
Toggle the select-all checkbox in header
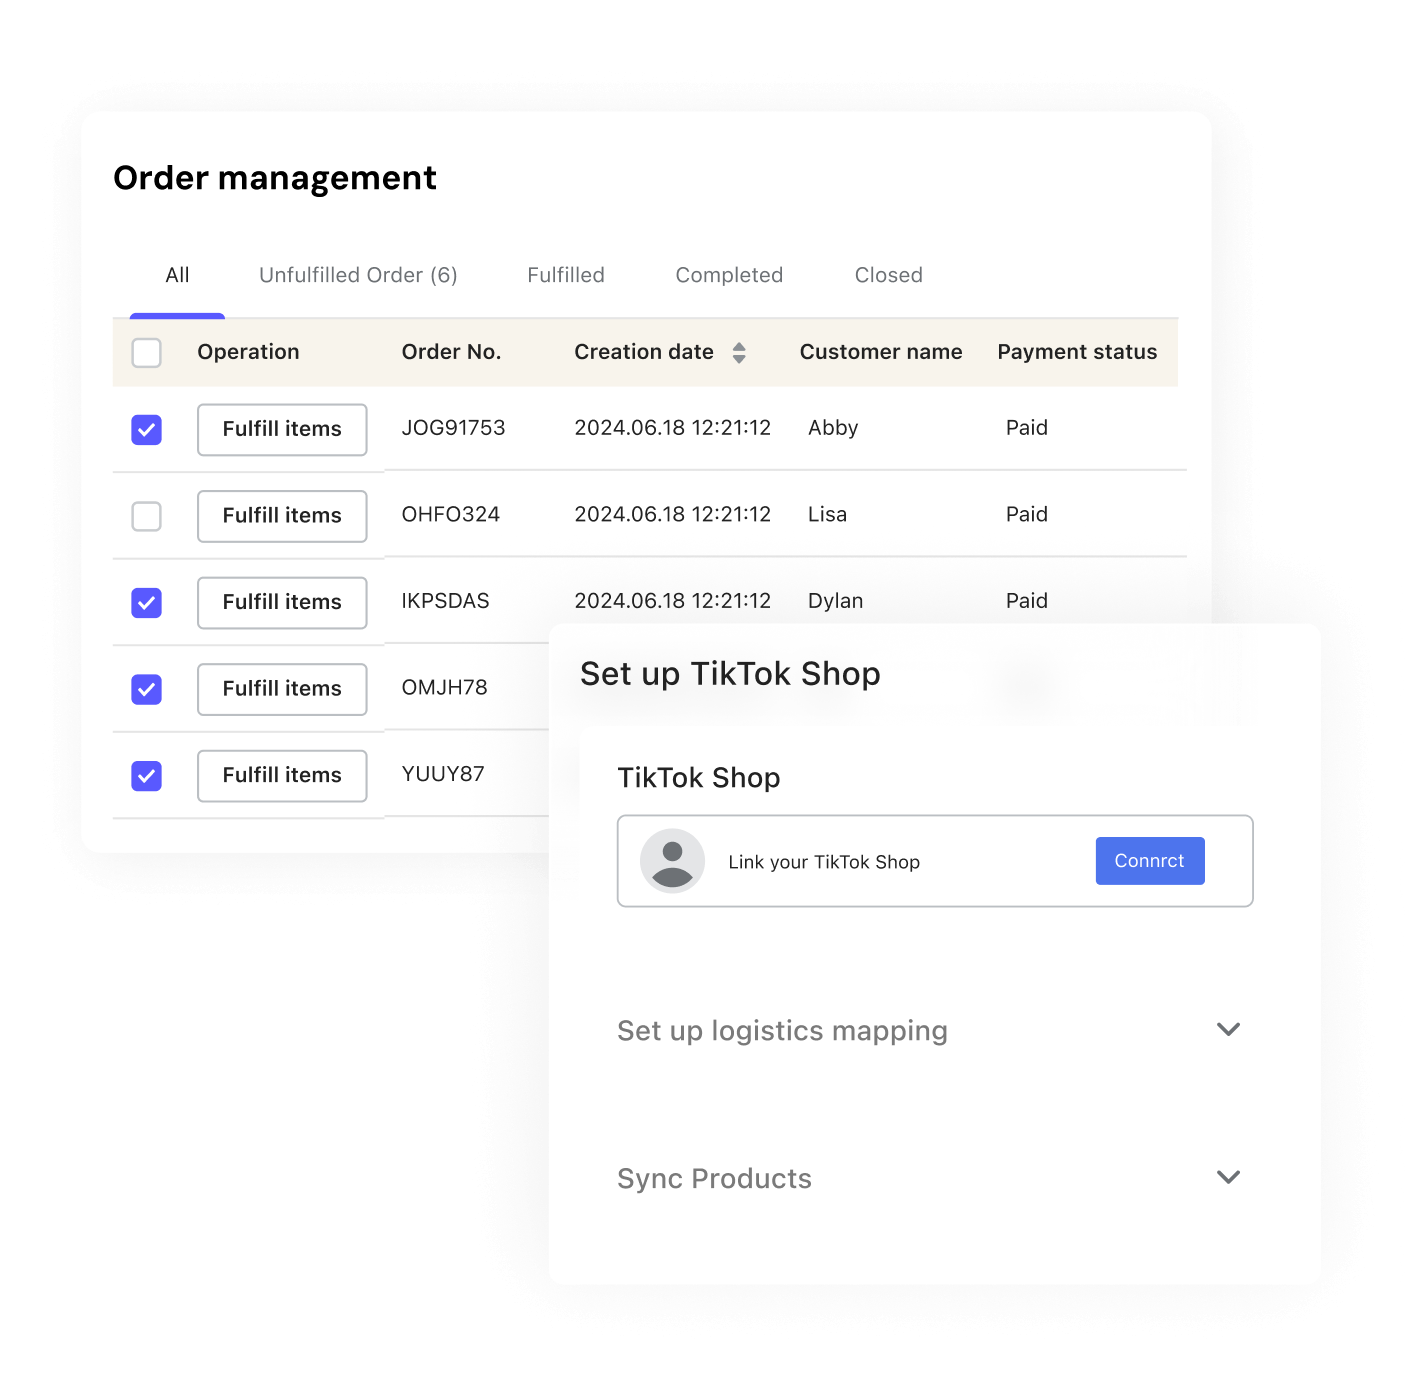pos(147,353)
